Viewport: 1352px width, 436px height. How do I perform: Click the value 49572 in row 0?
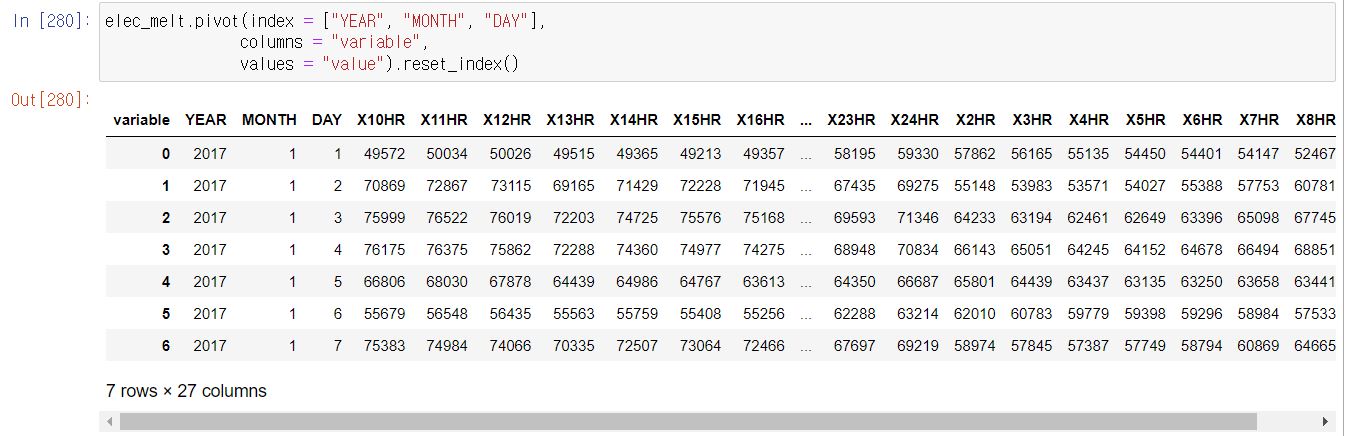coord(385,153)
